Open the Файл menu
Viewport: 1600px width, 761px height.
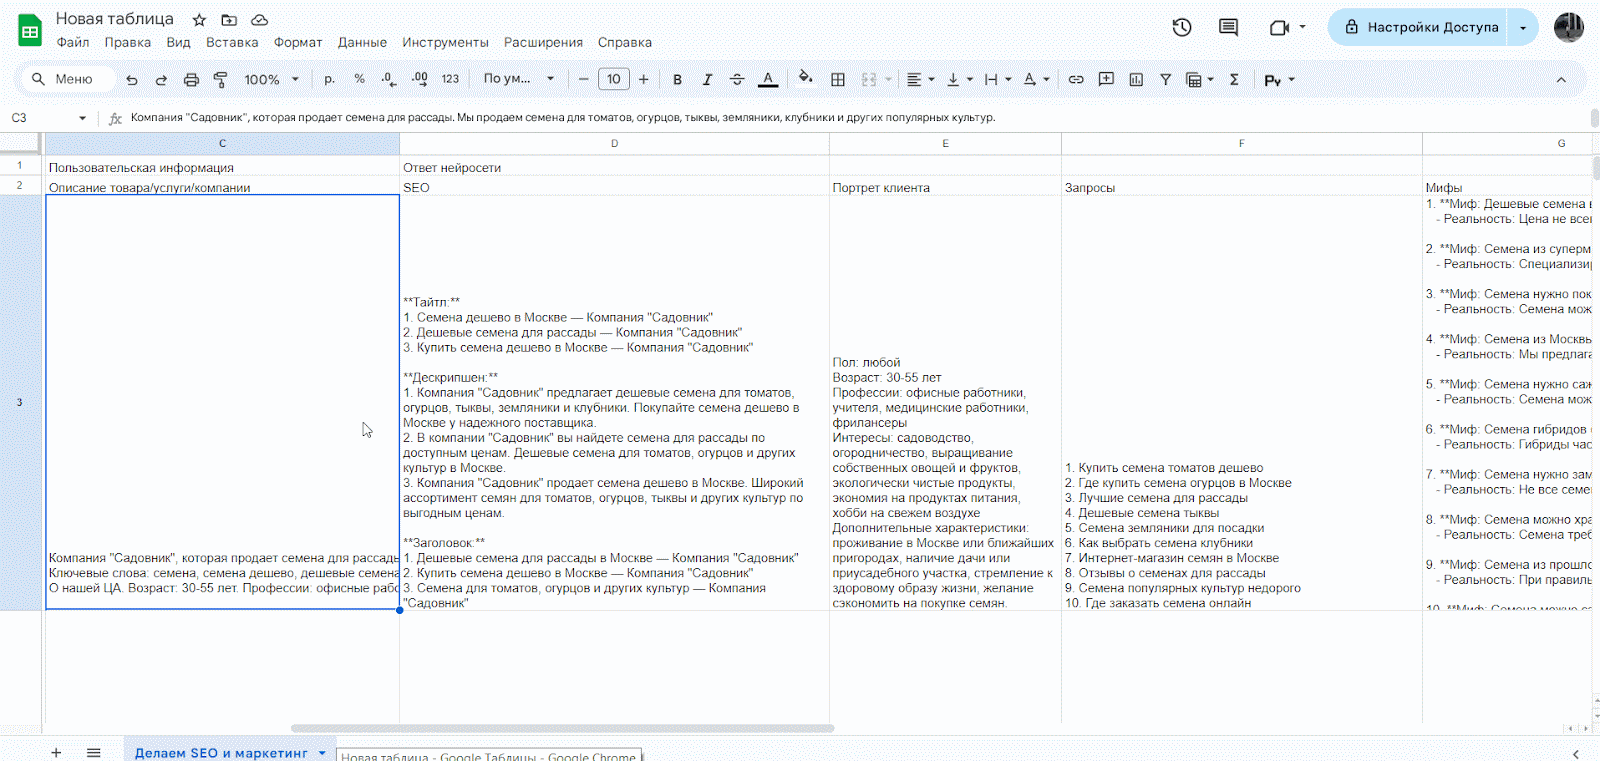pyautogui.click(x=73, y=43)
